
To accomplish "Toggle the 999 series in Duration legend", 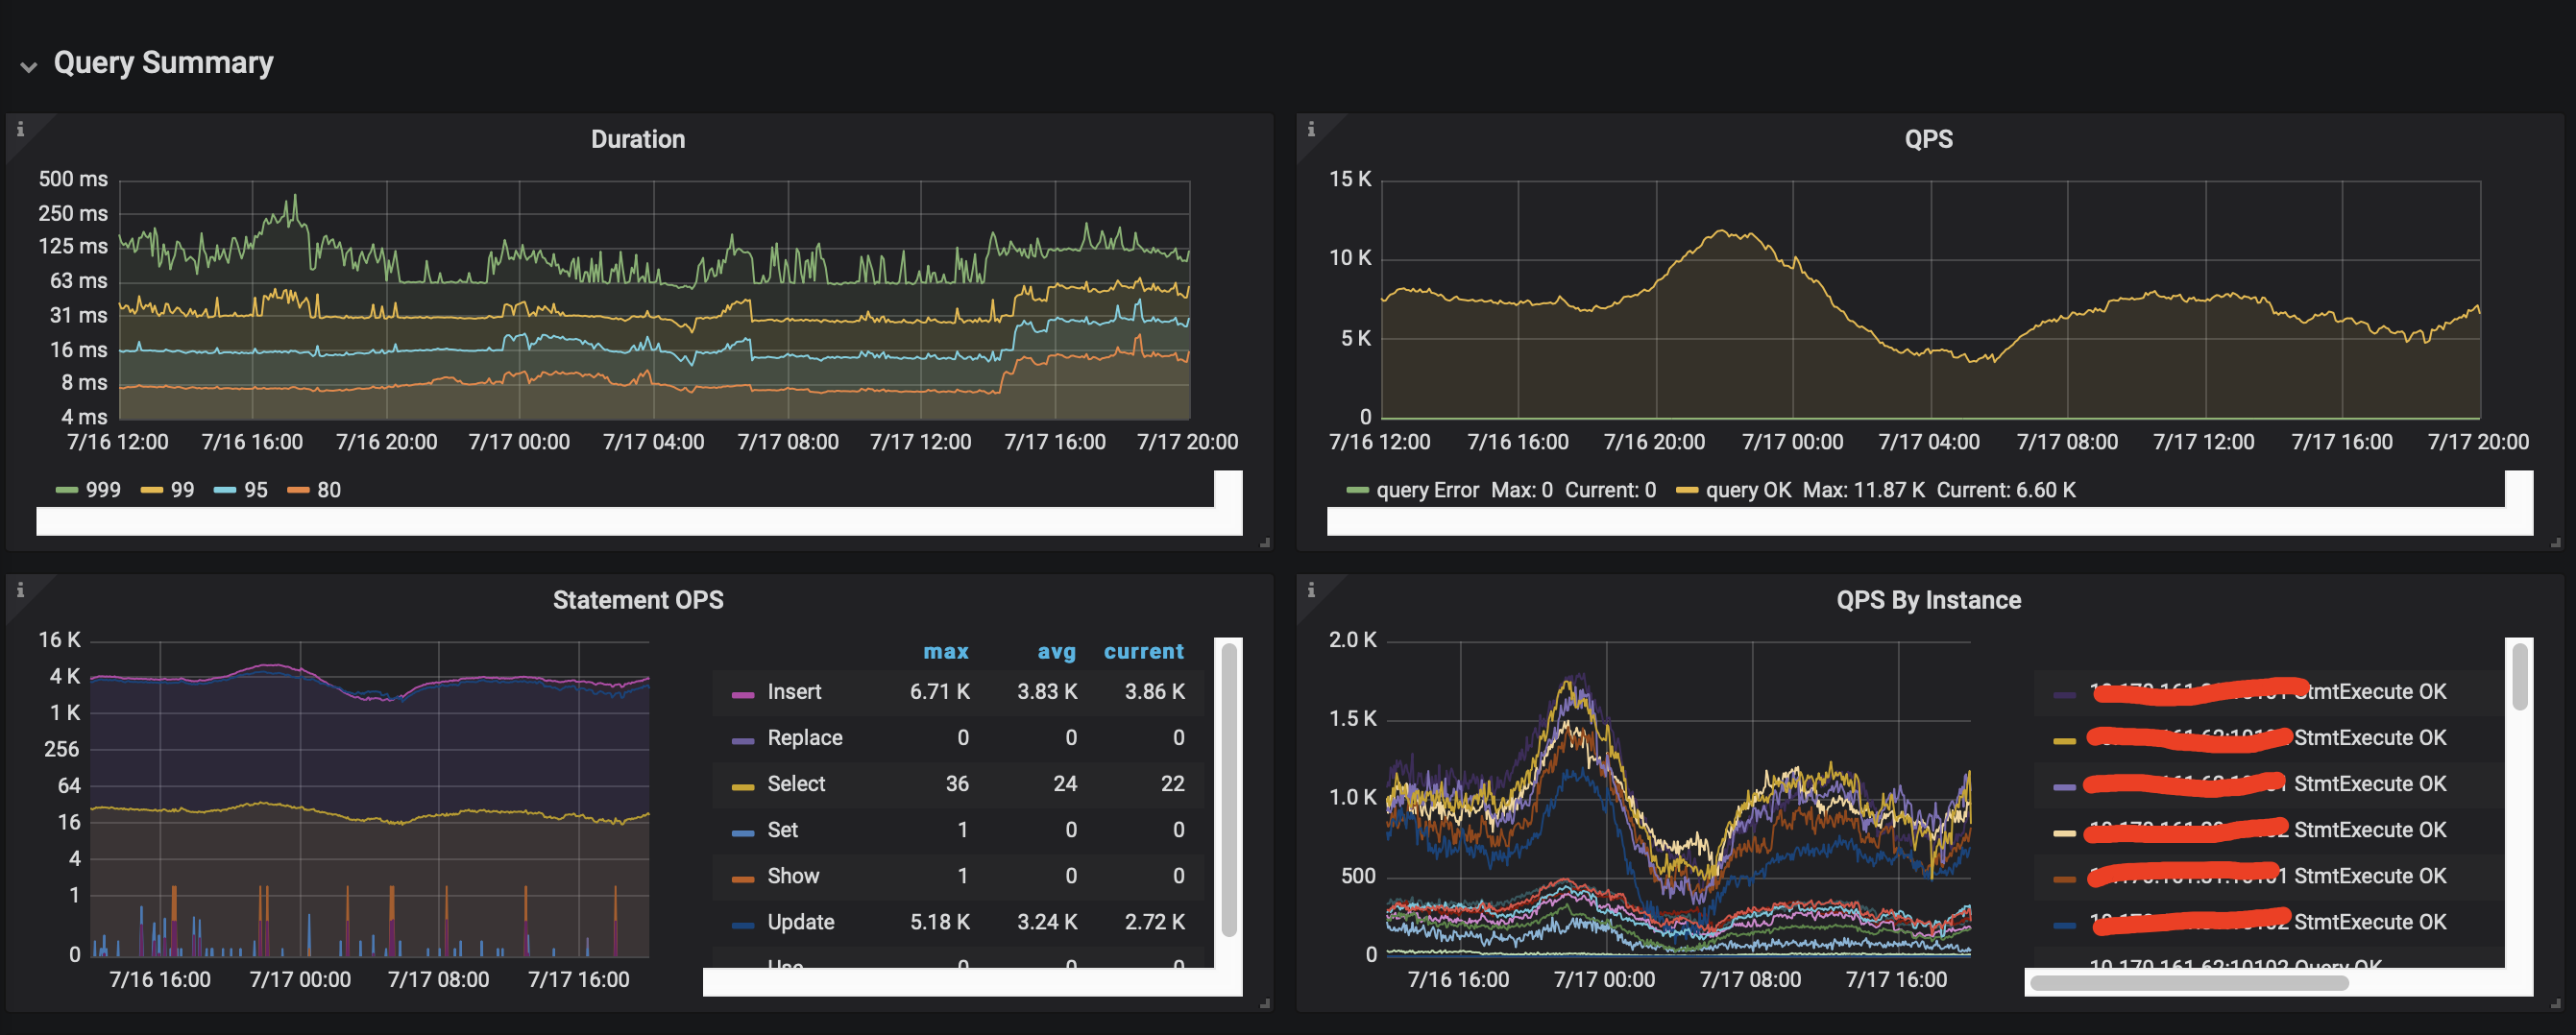I will coord(103,490).
